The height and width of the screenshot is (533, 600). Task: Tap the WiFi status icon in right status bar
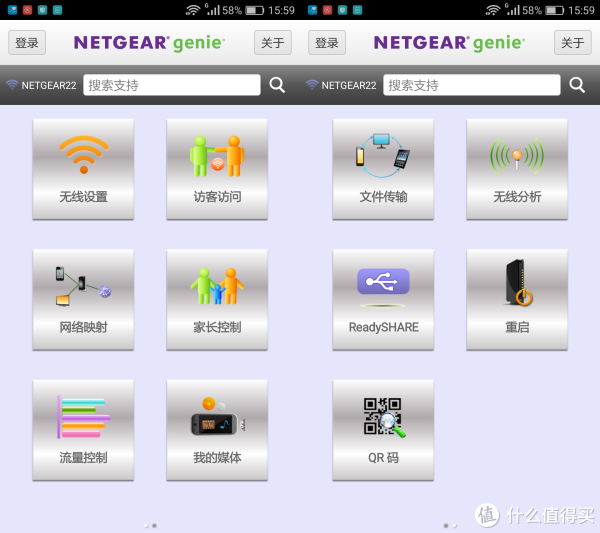point(493,10)
